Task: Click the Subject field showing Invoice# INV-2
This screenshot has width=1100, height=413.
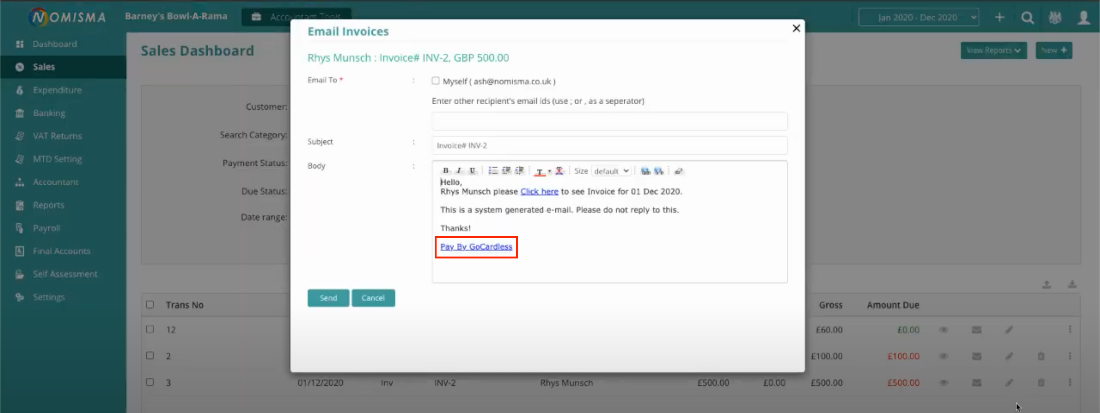Action: click(x=610, y=145)
